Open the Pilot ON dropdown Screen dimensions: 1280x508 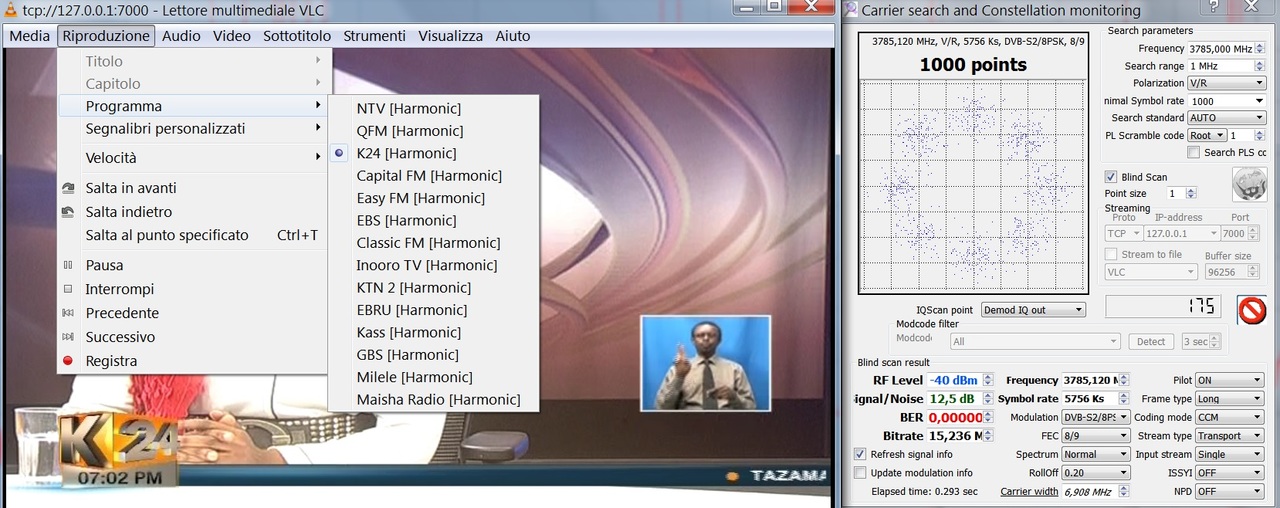click(x=1229, y=380)
